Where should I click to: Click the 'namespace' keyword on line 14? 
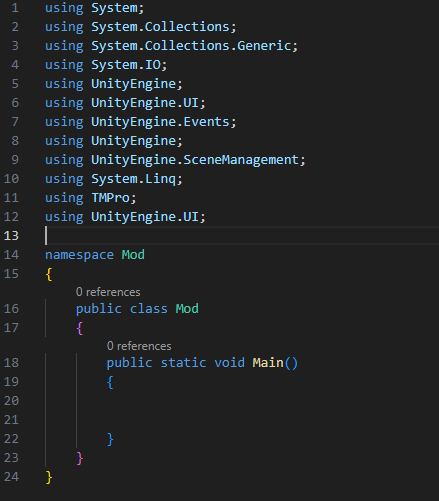(79, 255)
